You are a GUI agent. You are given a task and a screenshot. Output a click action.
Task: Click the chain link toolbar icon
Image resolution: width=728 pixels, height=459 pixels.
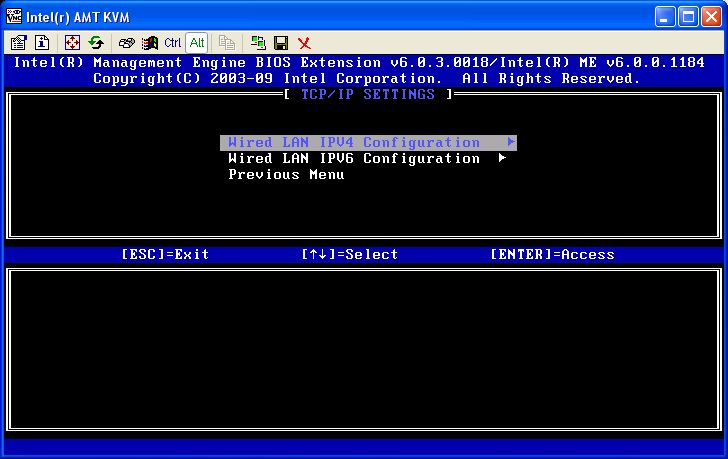click(126, 43)
